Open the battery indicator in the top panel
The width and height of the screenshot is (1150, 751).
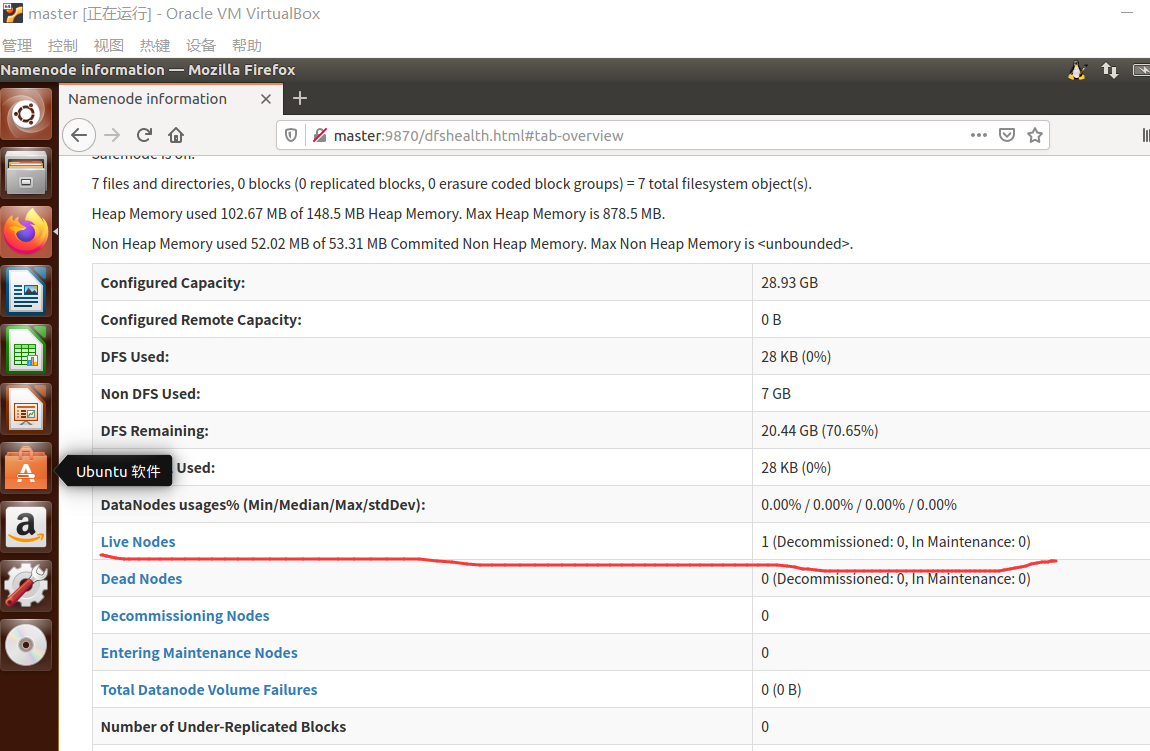pos(1141,70)
